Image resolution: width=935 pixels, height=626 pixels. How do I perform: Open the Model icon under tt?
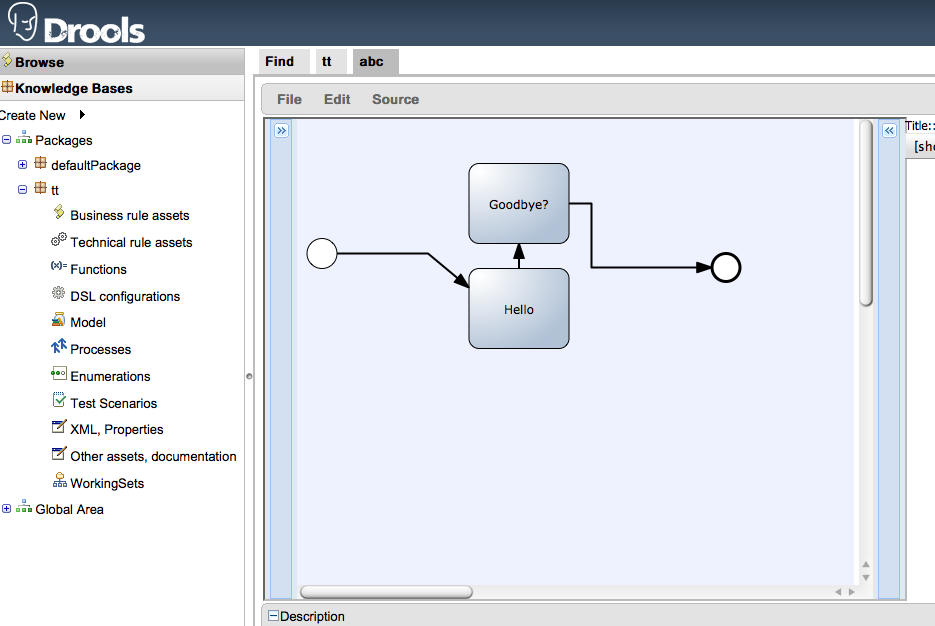(59, 321)
